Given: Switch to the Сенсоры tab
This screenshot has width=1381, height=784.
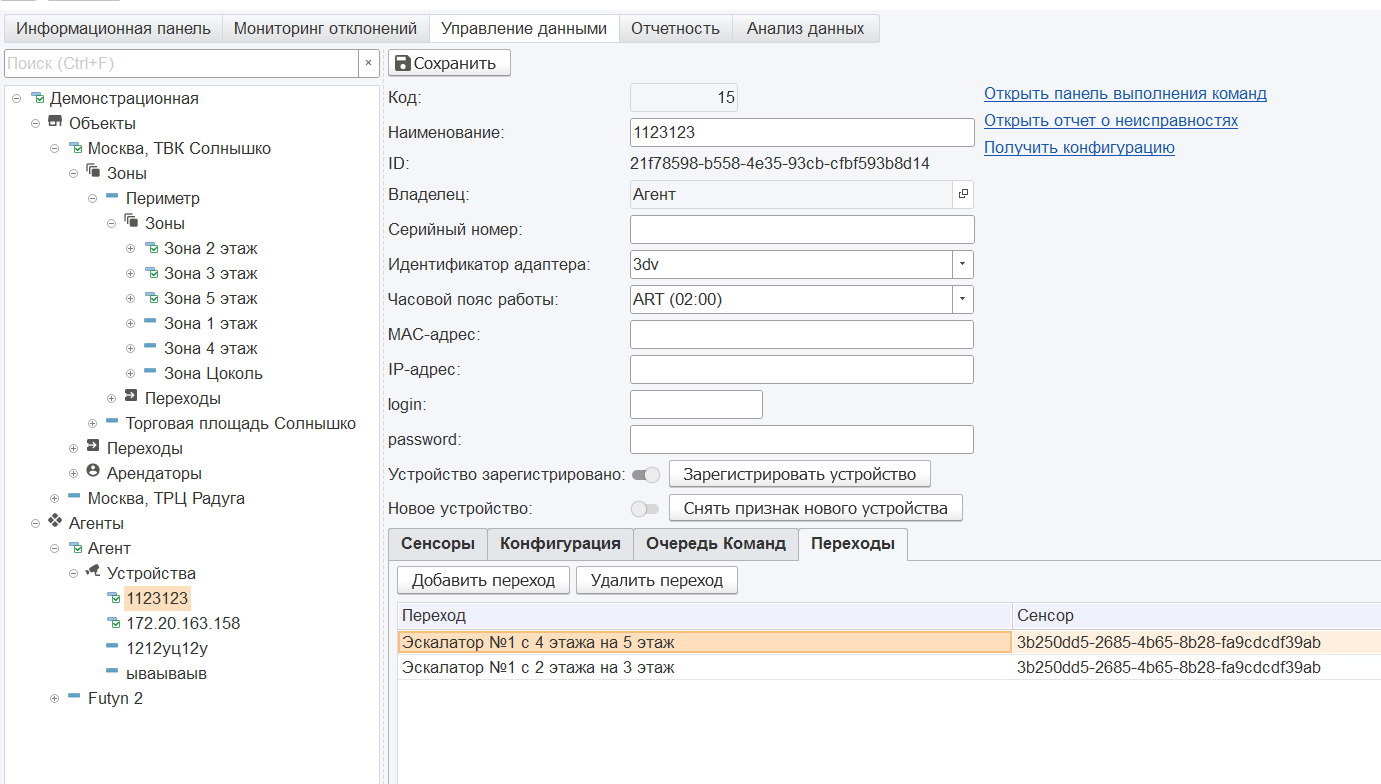Looking at the screenshot, I should click(x=437, y=544).
